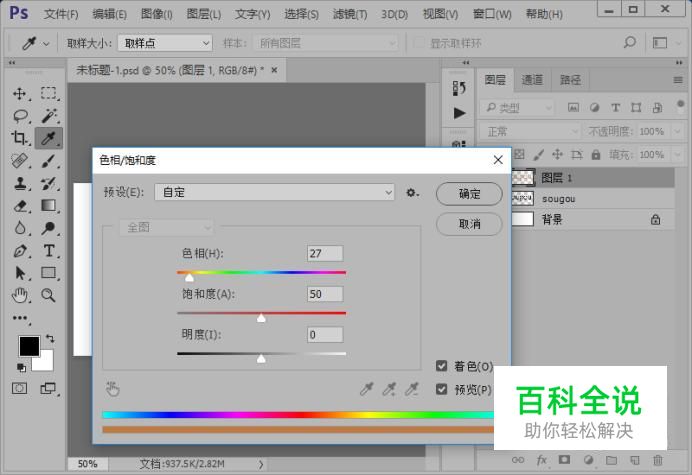
Task: Toggle lock all on layers panel
Action: click(x=596, y=155)
